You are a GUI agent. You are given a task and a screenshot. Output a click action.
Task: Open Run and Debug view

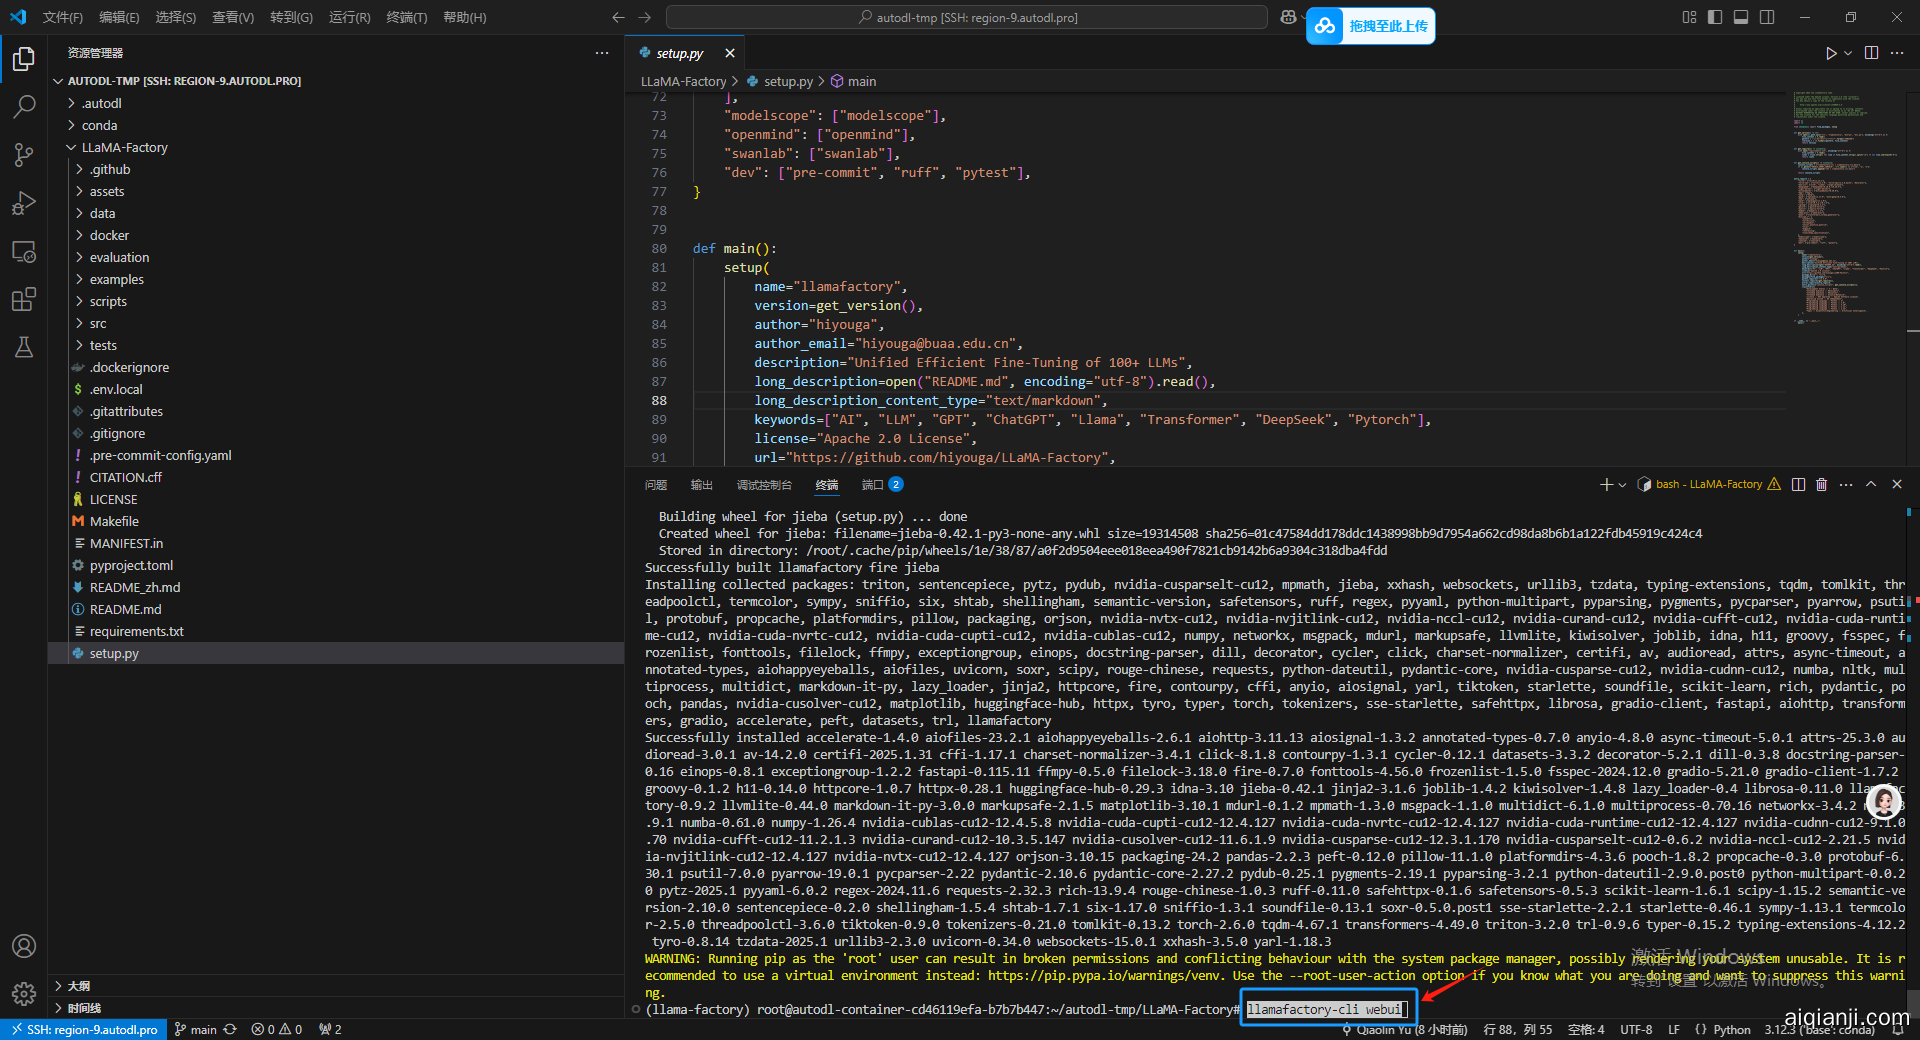pos(24,203)
